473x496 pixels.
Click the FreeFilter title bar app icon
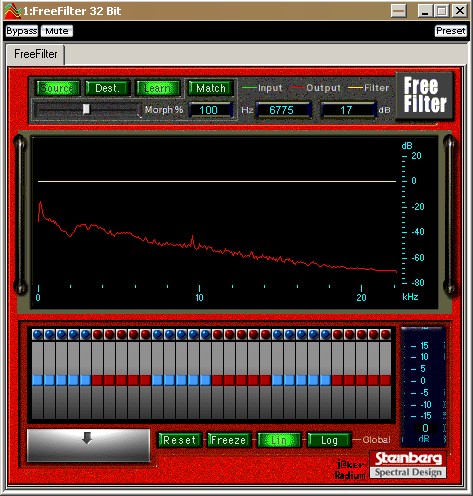(12, 11)
